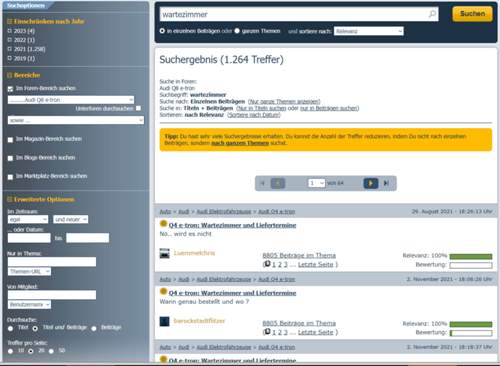This screenshot has width=500, height=366.
Task: Click the page icon in barockstadtflitzer result
Action: (267, 332)
